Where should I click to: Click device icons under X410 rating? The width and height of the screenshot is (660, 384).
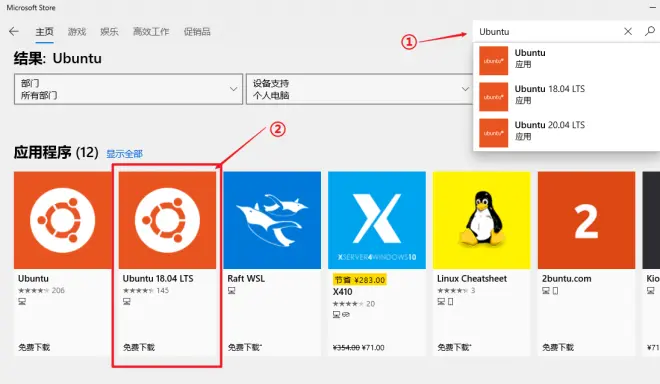341,315
